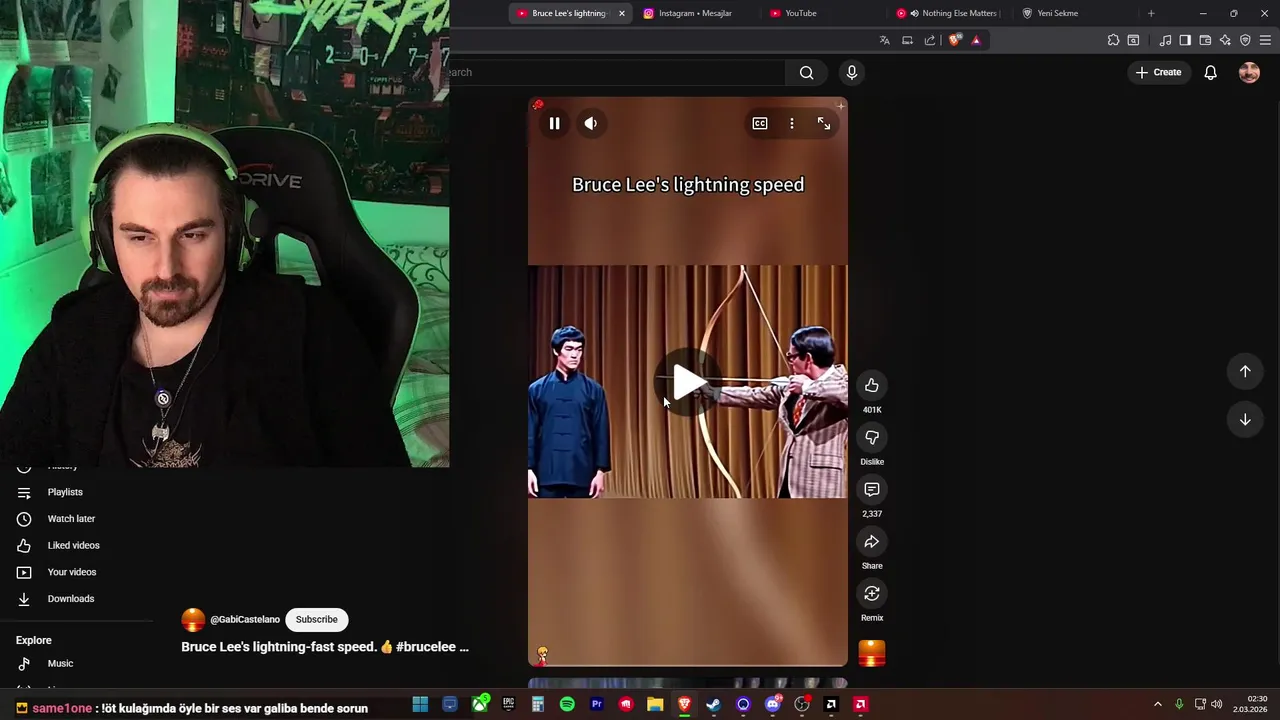
Task: Show hidden system tray icons
Action: click(x=1158, y=704)
